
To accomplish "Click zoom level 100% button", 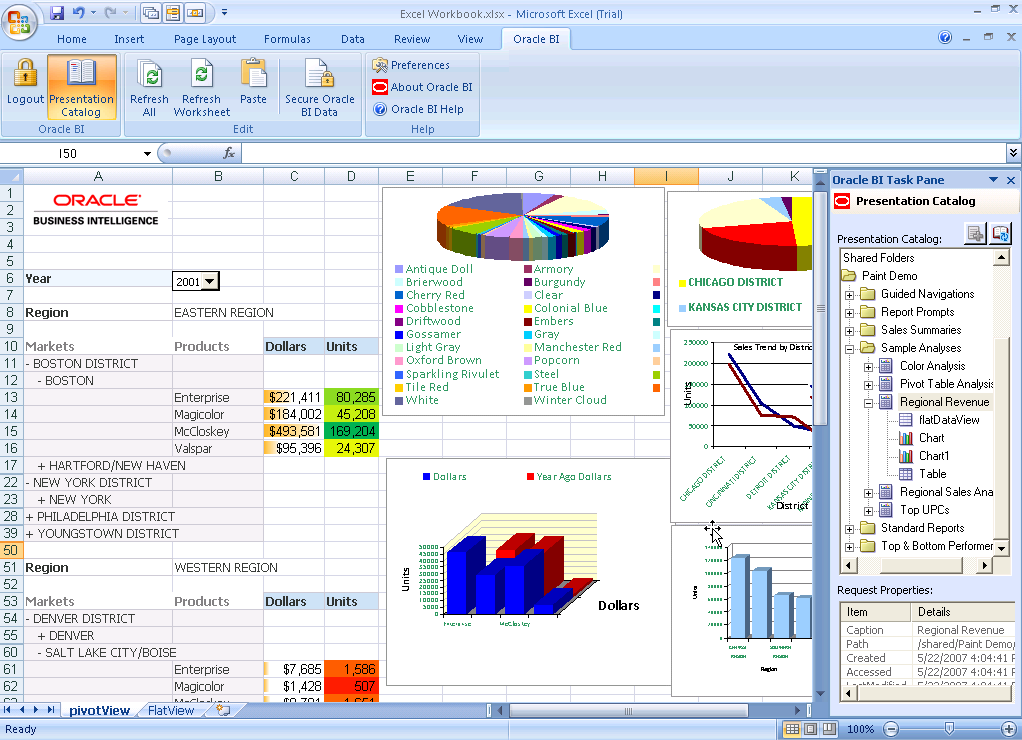I will [x=860, y=729].
